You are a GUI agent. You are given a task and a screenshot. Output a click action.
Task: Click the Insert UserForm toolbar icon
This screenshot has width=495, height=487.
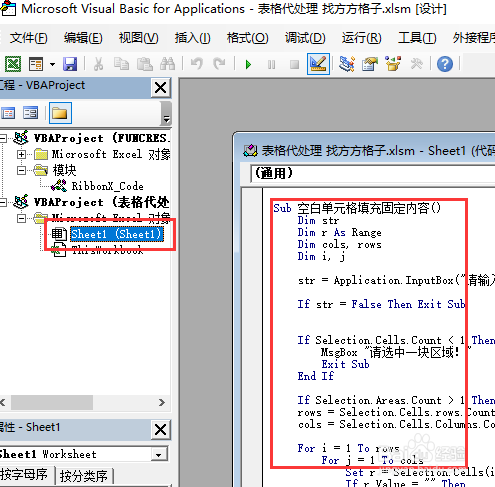click(36, 64)
